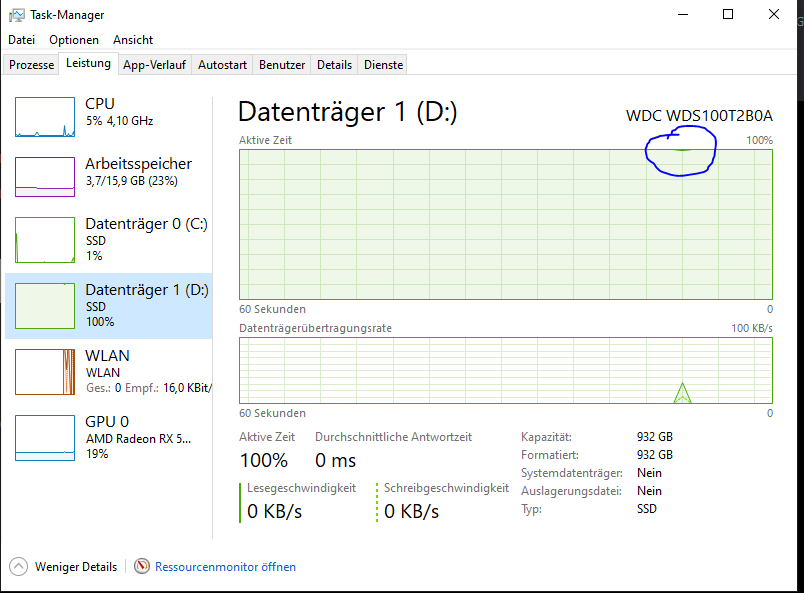Click the AMD Radeon RX 5... text

(x=138, y=439)
